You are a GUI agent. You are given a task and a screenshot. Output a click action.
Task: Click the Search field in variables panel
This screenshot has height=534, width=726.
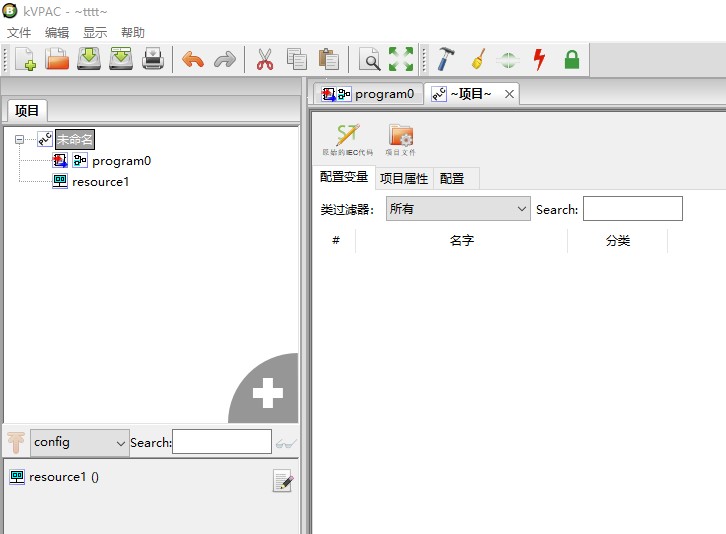[632, 209]
